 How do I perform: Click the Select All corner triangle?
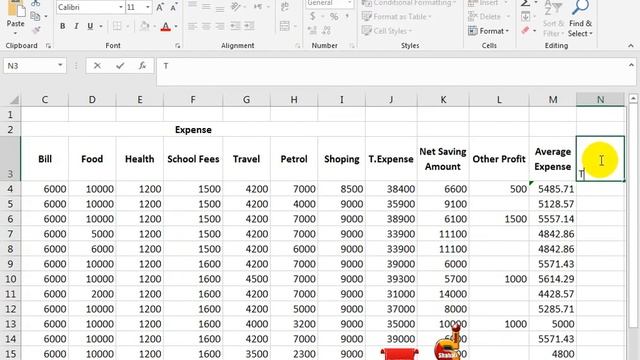click(14, 100)
